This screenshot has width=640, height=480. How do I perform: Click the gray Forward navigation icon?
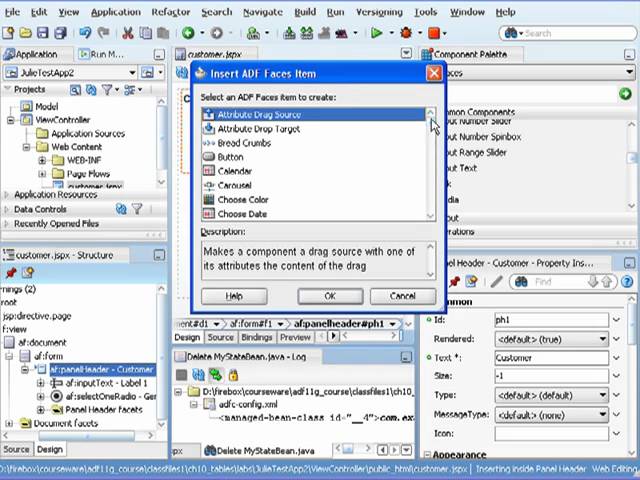click(x=217, y=33)
